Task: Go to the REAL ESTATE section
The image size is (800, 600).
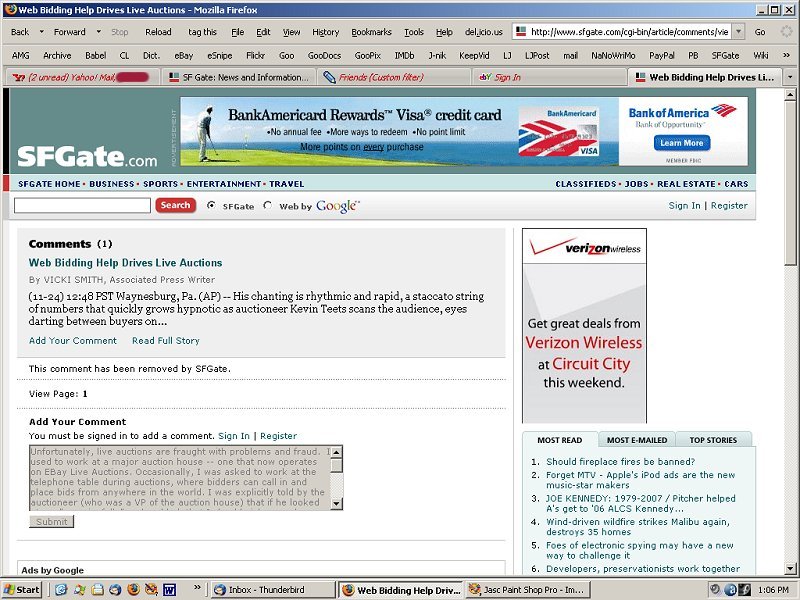Action: pos(686,184)
